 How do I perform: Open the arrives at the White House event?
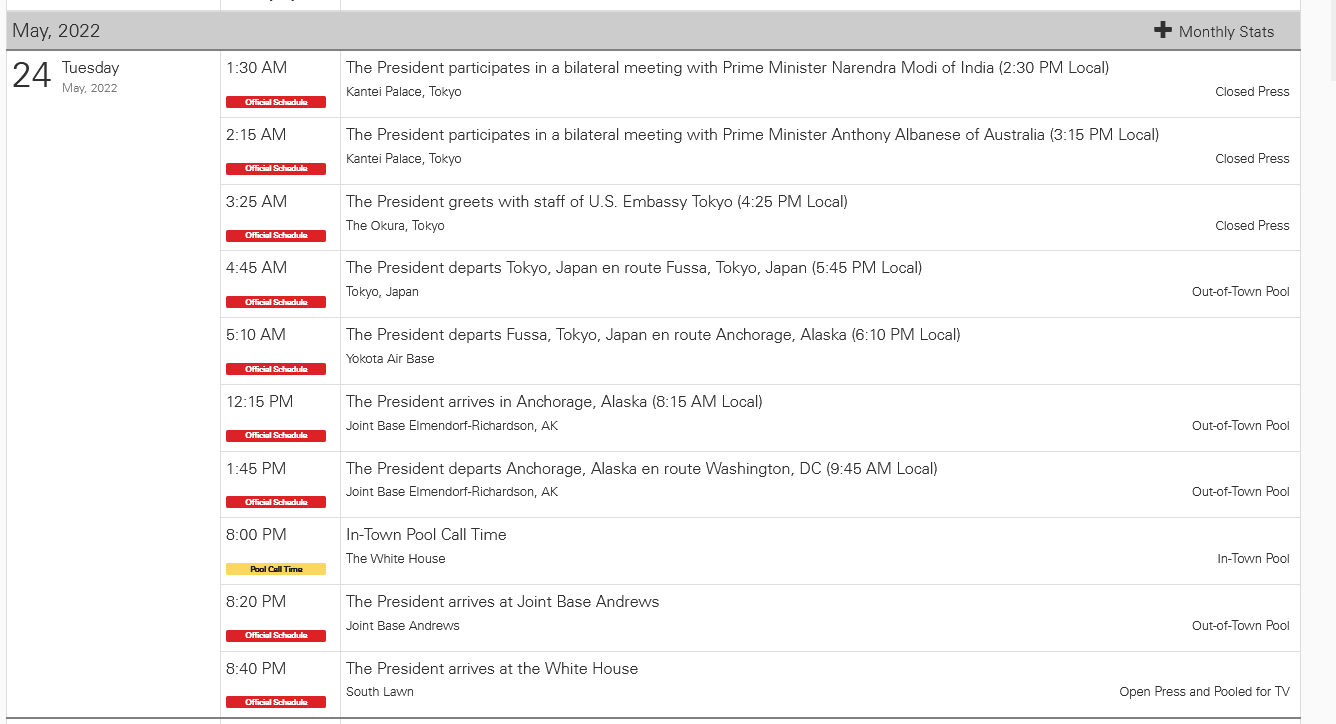[492, 669]
